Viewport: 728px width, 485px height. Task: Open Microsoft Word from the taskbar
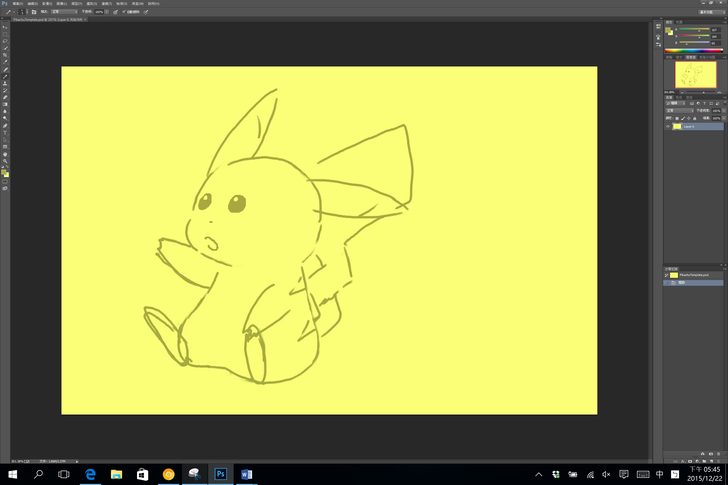(247, 474)
